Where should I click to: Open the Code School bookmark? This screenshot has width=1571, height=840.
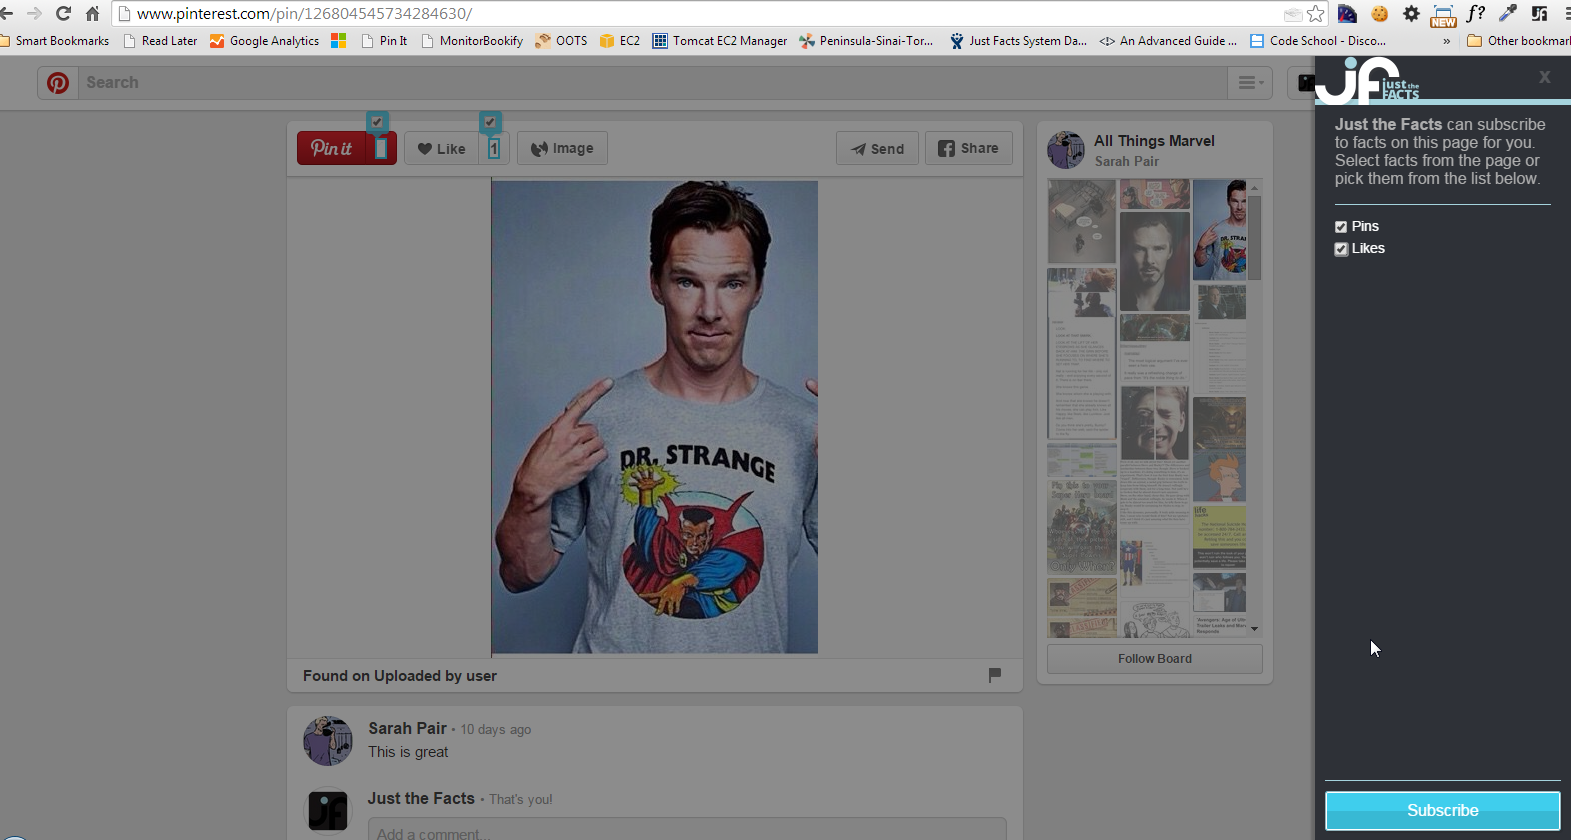click(x=1318, y=41)
